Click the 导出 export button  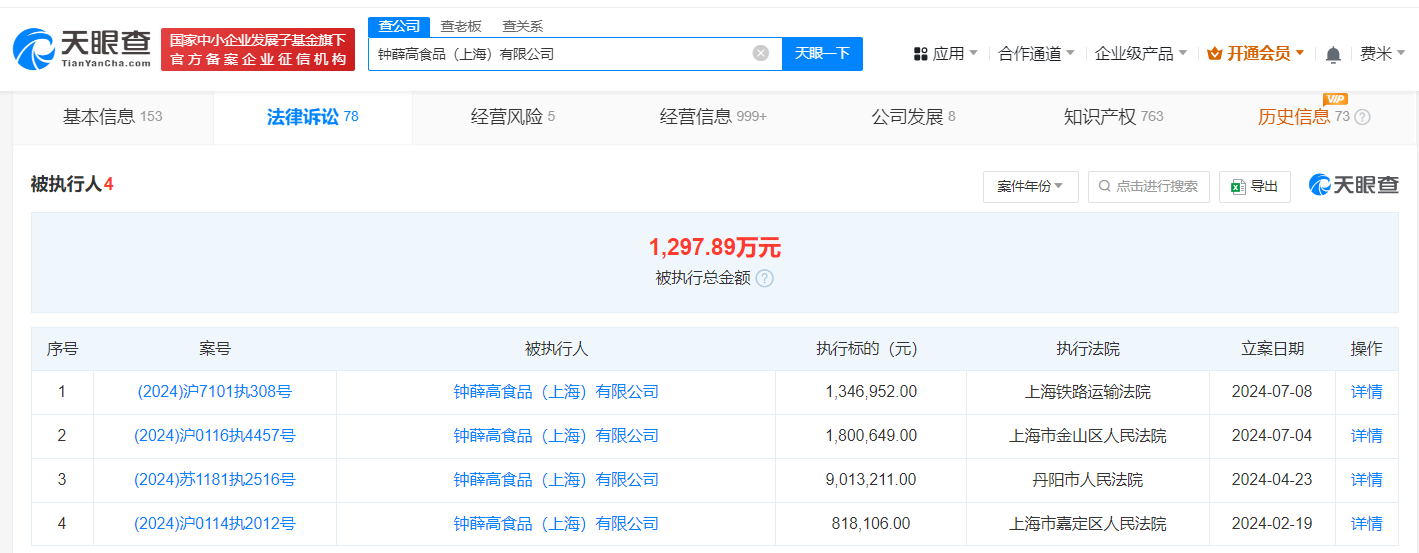[x=1255, y=186]
